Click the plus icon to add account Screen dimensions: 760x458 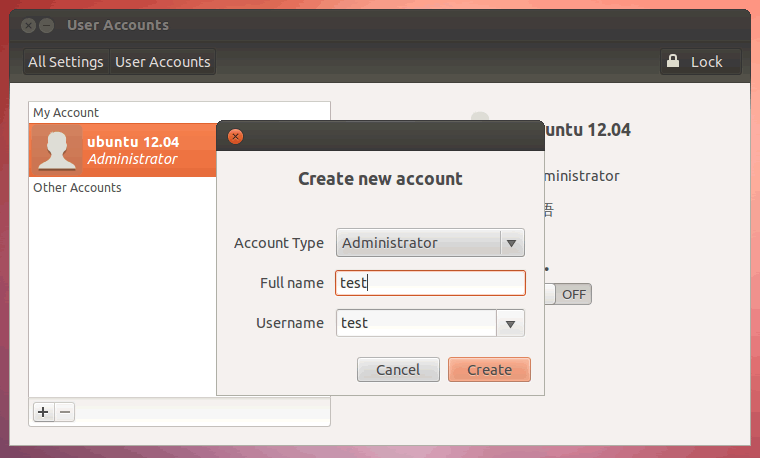(43, 412)
